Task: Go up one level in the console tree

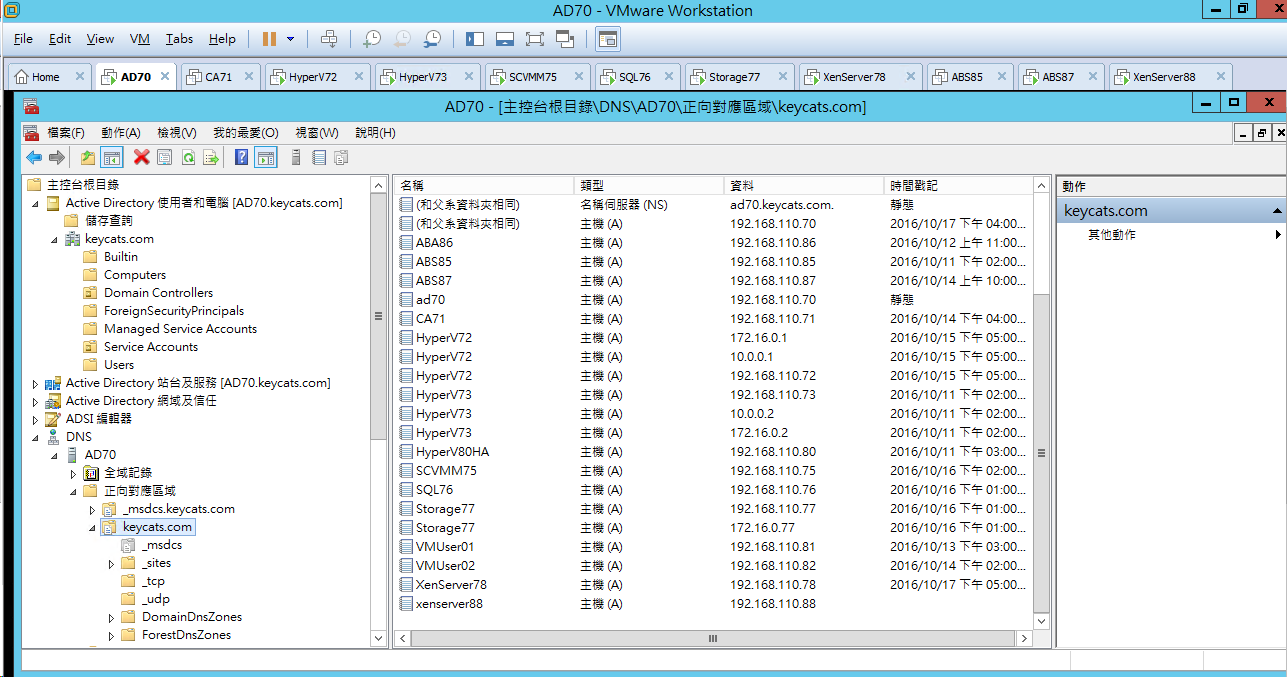Action: click(x=88, y=157)
